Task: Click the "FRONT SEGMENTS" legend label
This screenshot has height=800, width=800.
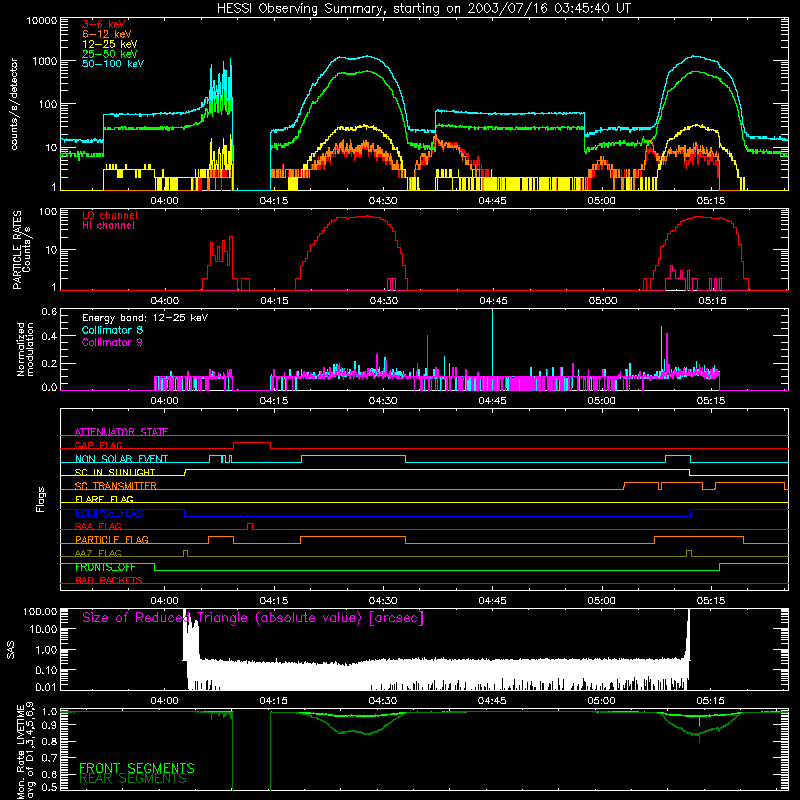Action: (x=137, y=768)
